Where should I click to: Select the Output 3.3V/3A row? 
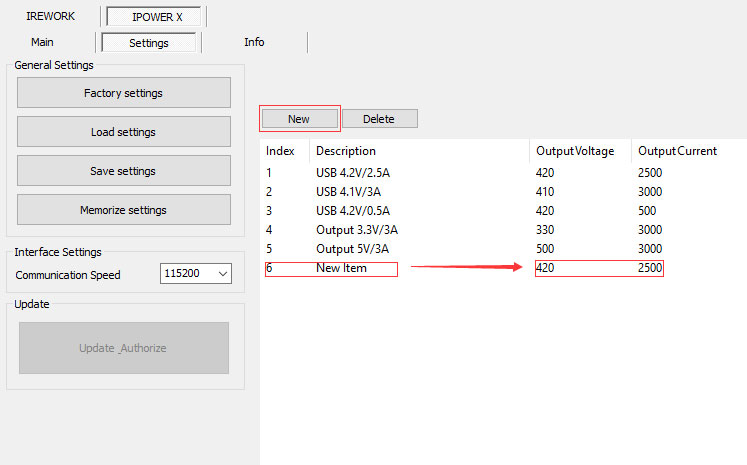tap(349, 230)
